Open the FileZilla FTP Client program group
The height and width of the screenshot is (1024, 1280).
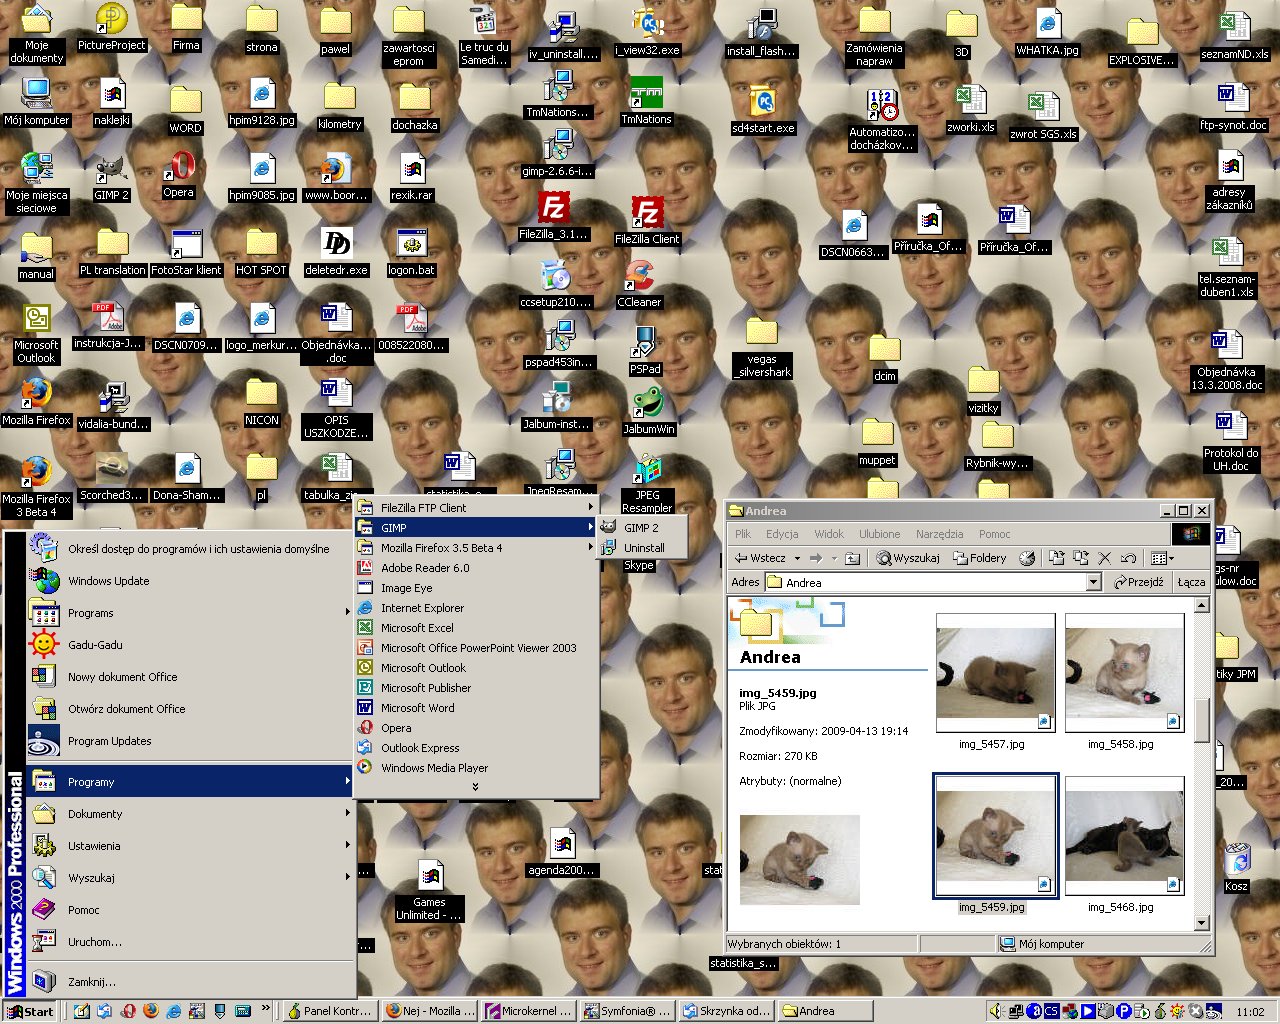click(477, 507)
